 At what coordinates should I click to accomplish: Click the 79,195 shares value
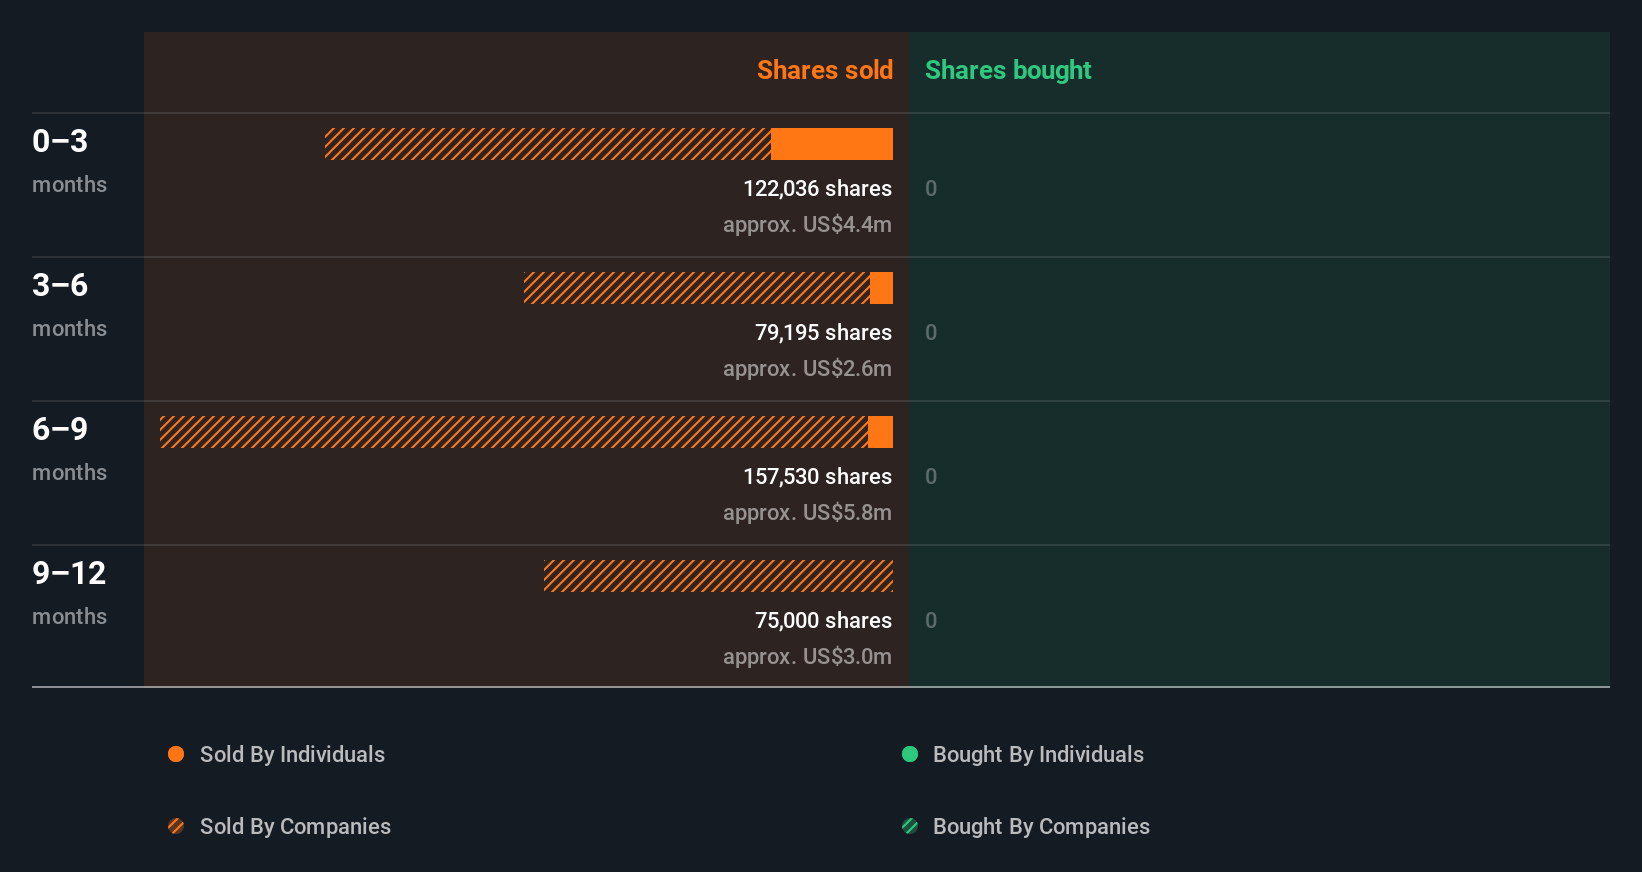[x=823, y=332]
